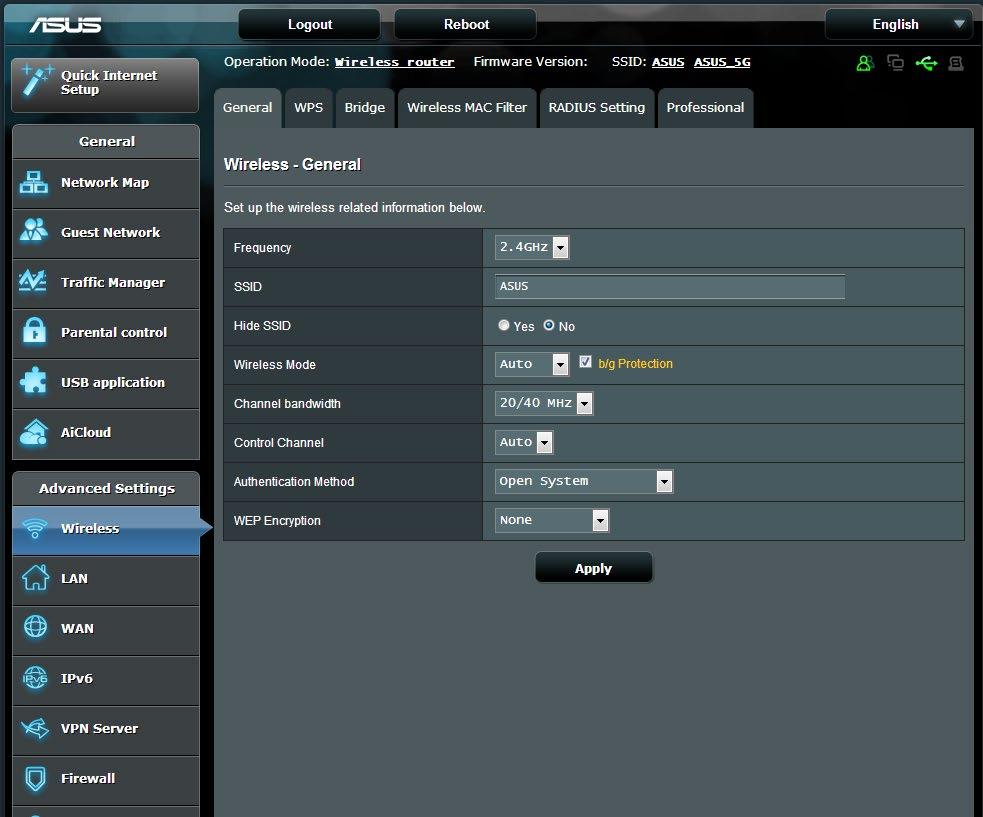Screen dimensions: 983x817
Task: Select Yes for Hide SSID
Action: (503, 325)
